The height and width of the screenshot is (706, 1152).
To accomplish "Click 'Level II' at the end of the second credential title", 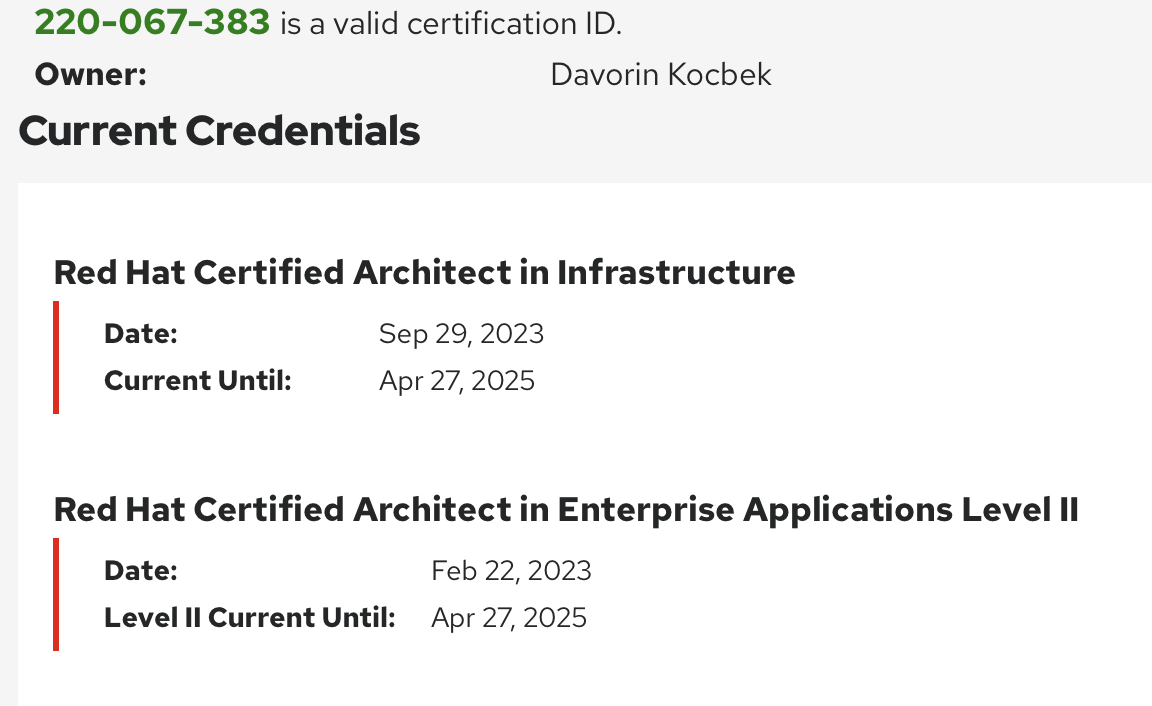I will pyautogui.click(x=1020, y=509).
